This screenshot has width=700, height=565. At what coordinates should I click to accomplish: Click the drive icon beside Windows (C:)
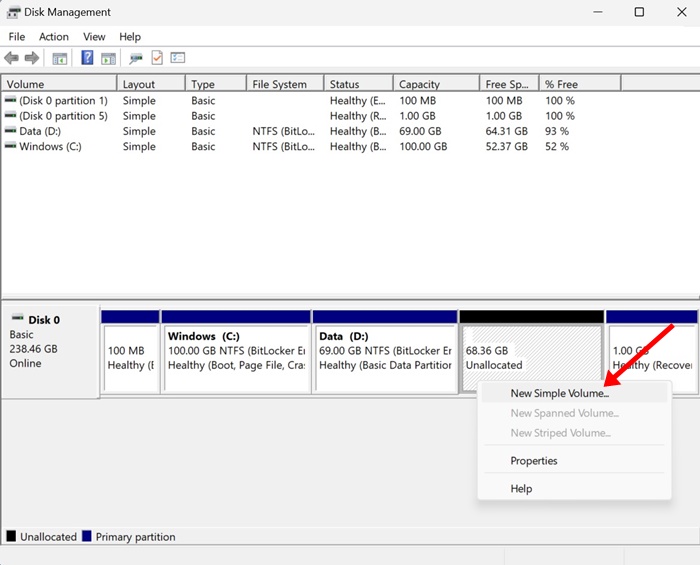coord(10,146)
